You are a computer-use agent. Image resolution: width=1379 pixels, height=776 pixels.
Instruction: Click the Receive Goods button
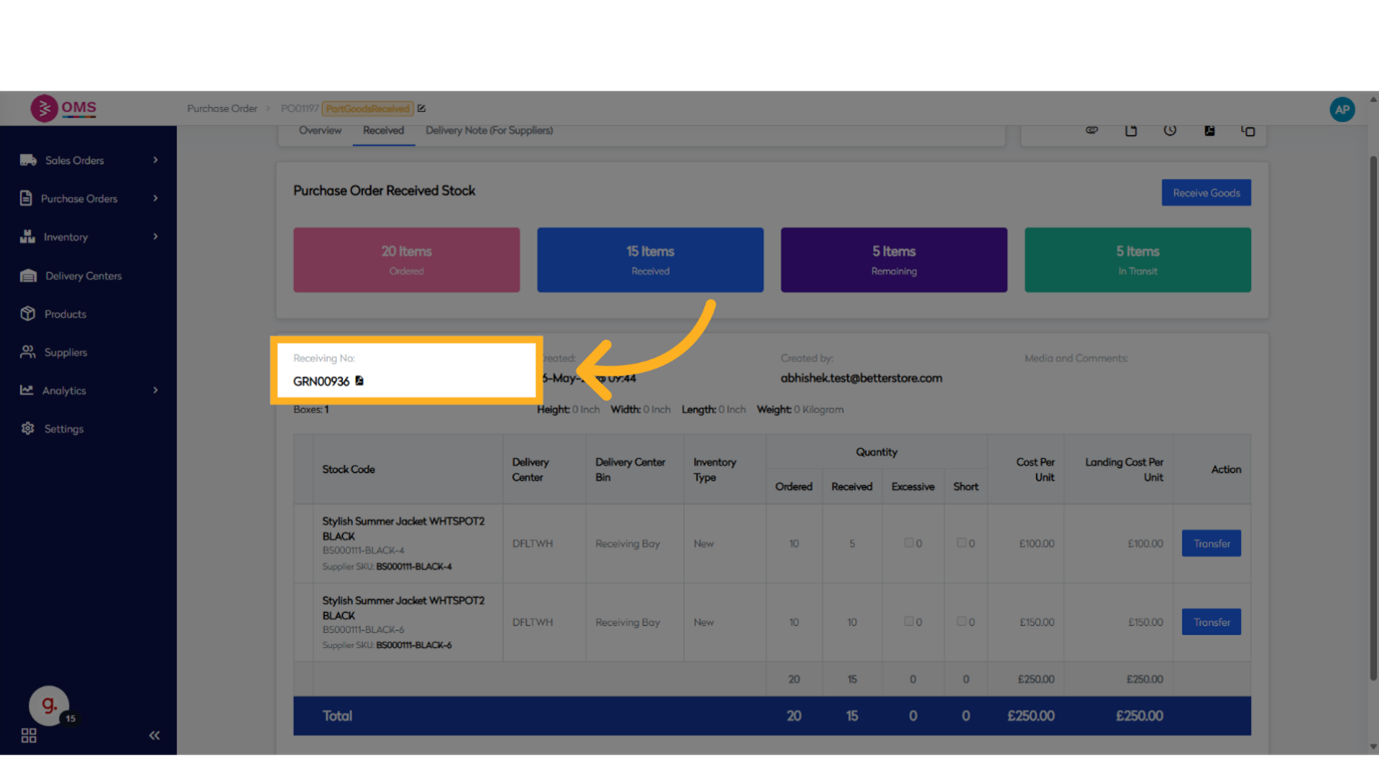coord(1206,193)
